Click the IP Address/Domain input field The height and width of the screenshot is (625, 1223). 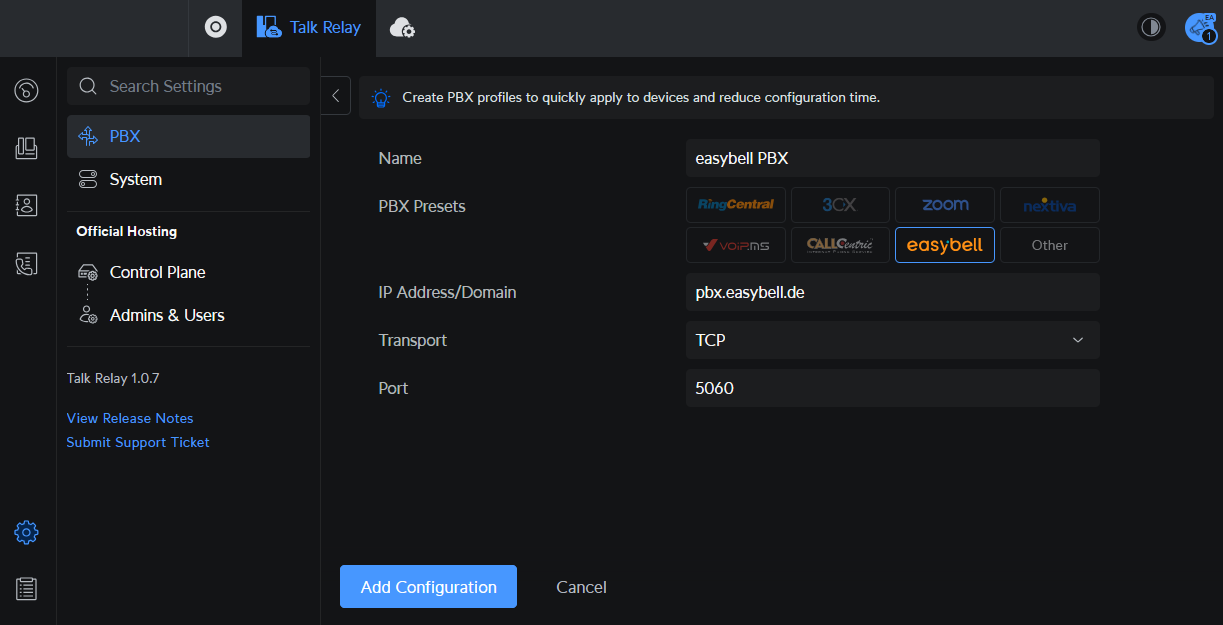coord(892,293)
